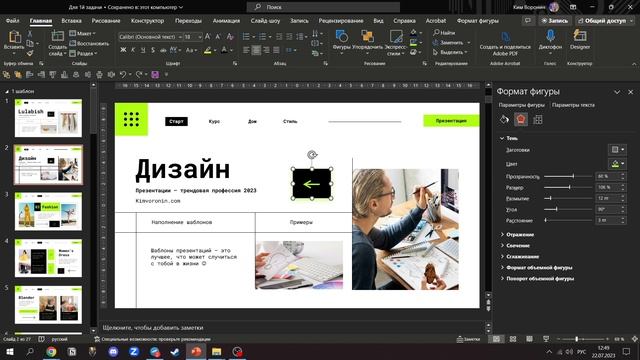Select slide 3 Fashion thumbnail
This screenshot has height=360, width=640.
pyautogui.click(x=48, y=211)
